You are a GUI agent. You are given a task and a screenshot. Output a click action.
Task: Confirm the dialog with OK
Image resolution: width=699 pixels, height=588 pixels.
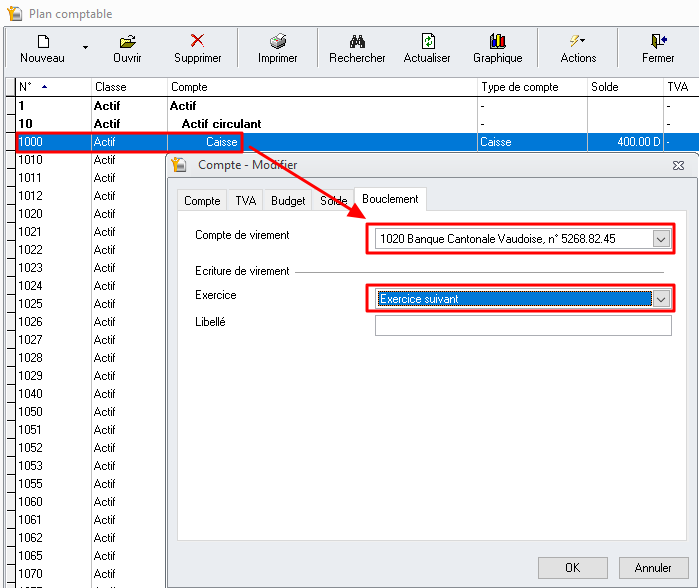tap(572, 567)
